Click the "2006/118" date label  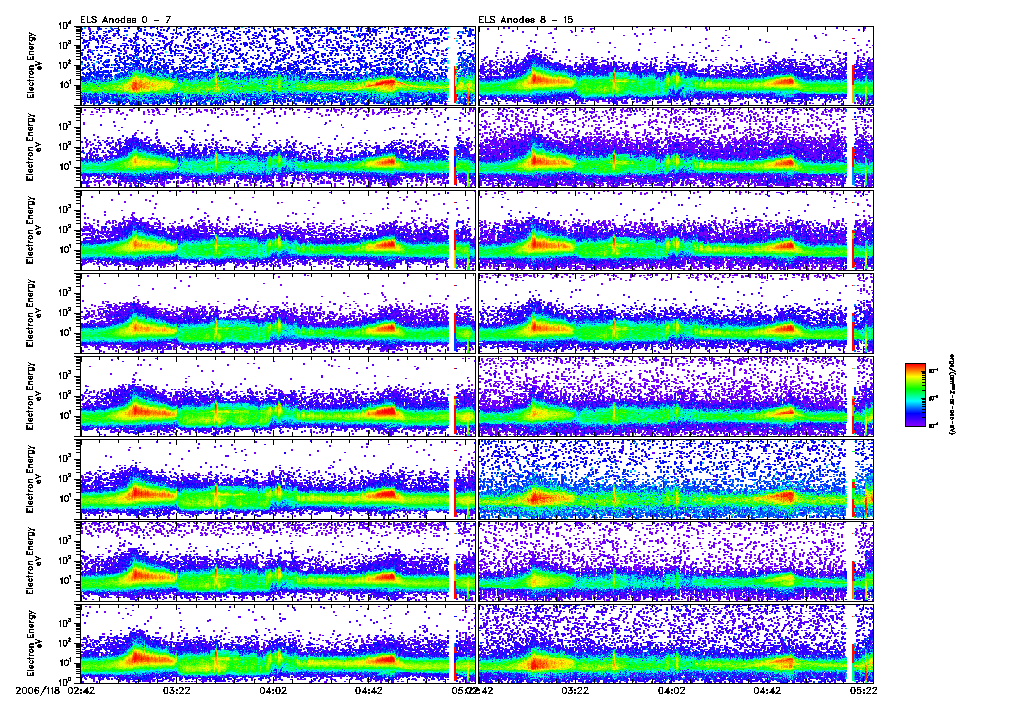click(39, 690)
